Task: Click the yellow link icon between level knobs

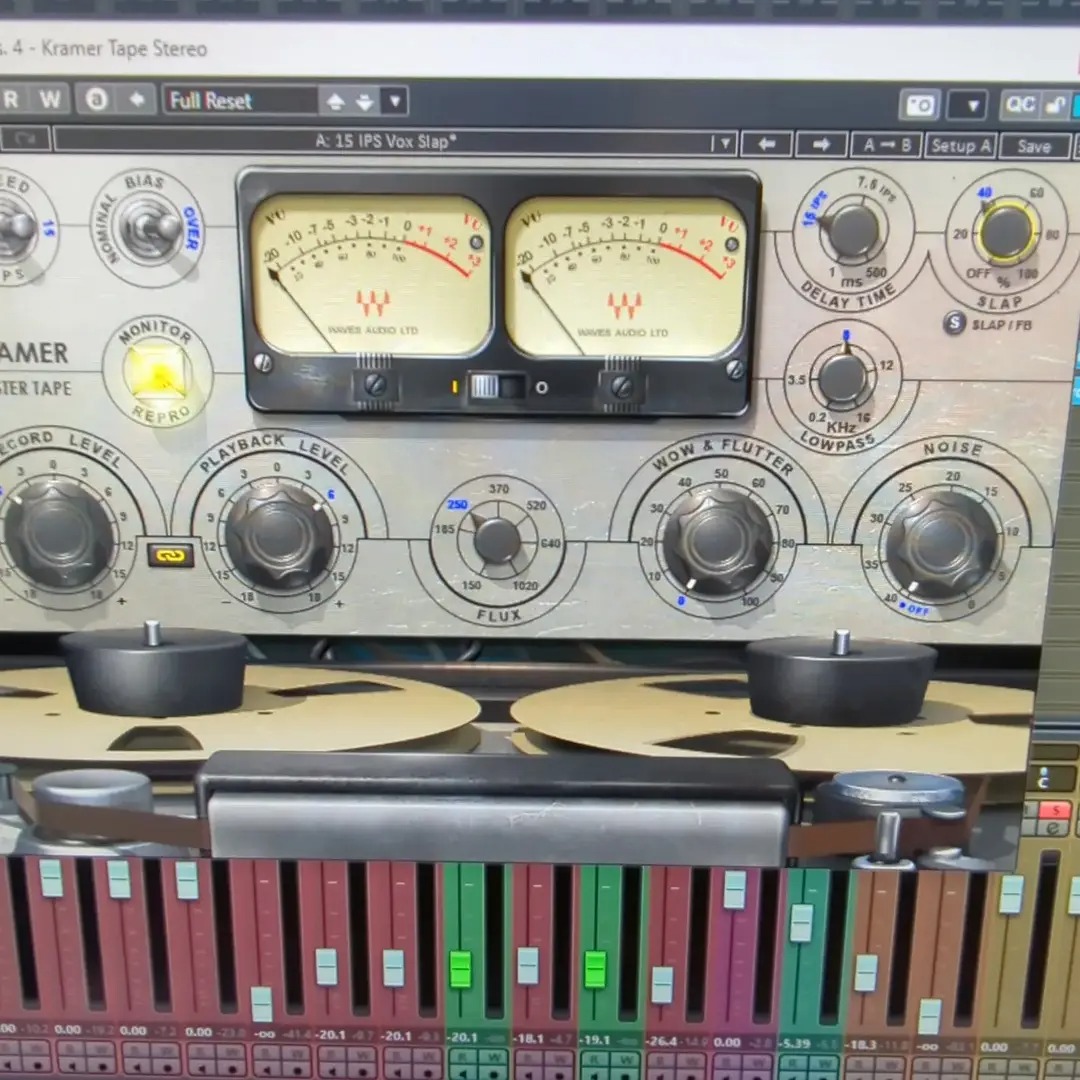Action: click(x=172, y=556)
